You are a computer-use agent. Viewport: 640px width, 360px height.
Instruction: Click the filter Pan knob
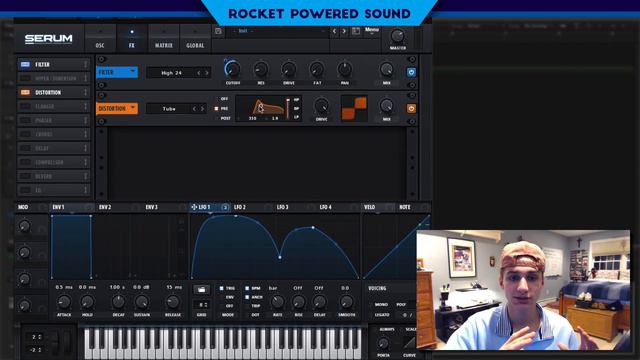tap(345, 70)
